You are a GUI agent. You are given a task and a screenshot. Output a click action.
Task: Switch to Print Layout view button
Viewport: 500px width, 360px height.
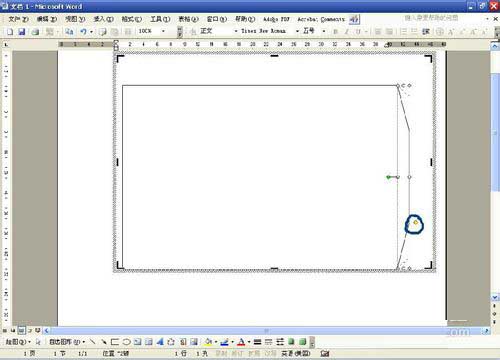click(21, 330)
